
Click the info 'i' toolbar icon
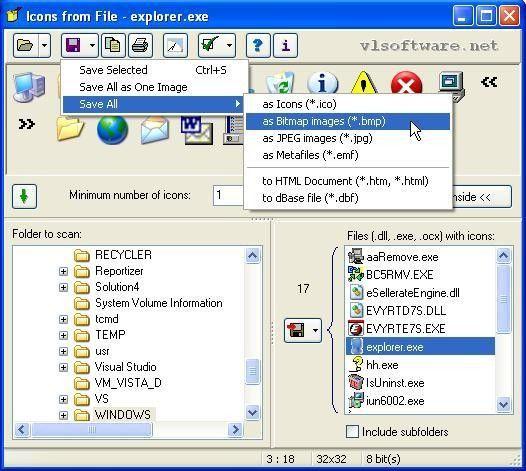285,45
